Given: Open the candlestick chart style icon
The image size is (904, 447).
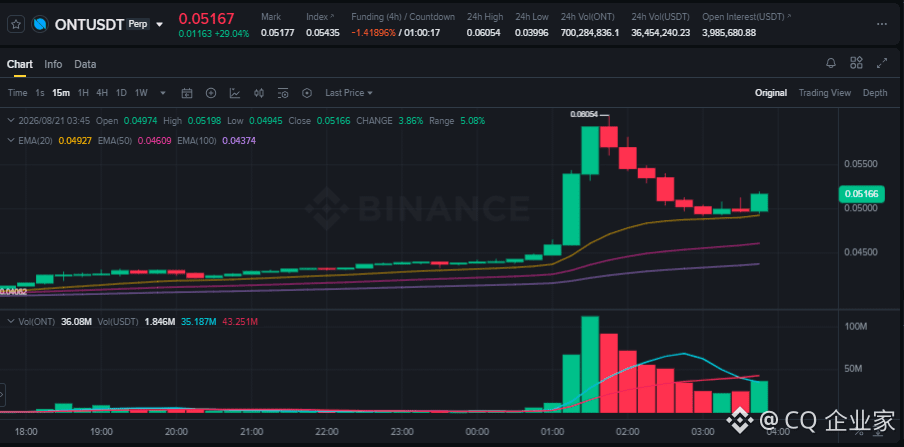Looking at the screenshot, I should [x=259, y=93].
